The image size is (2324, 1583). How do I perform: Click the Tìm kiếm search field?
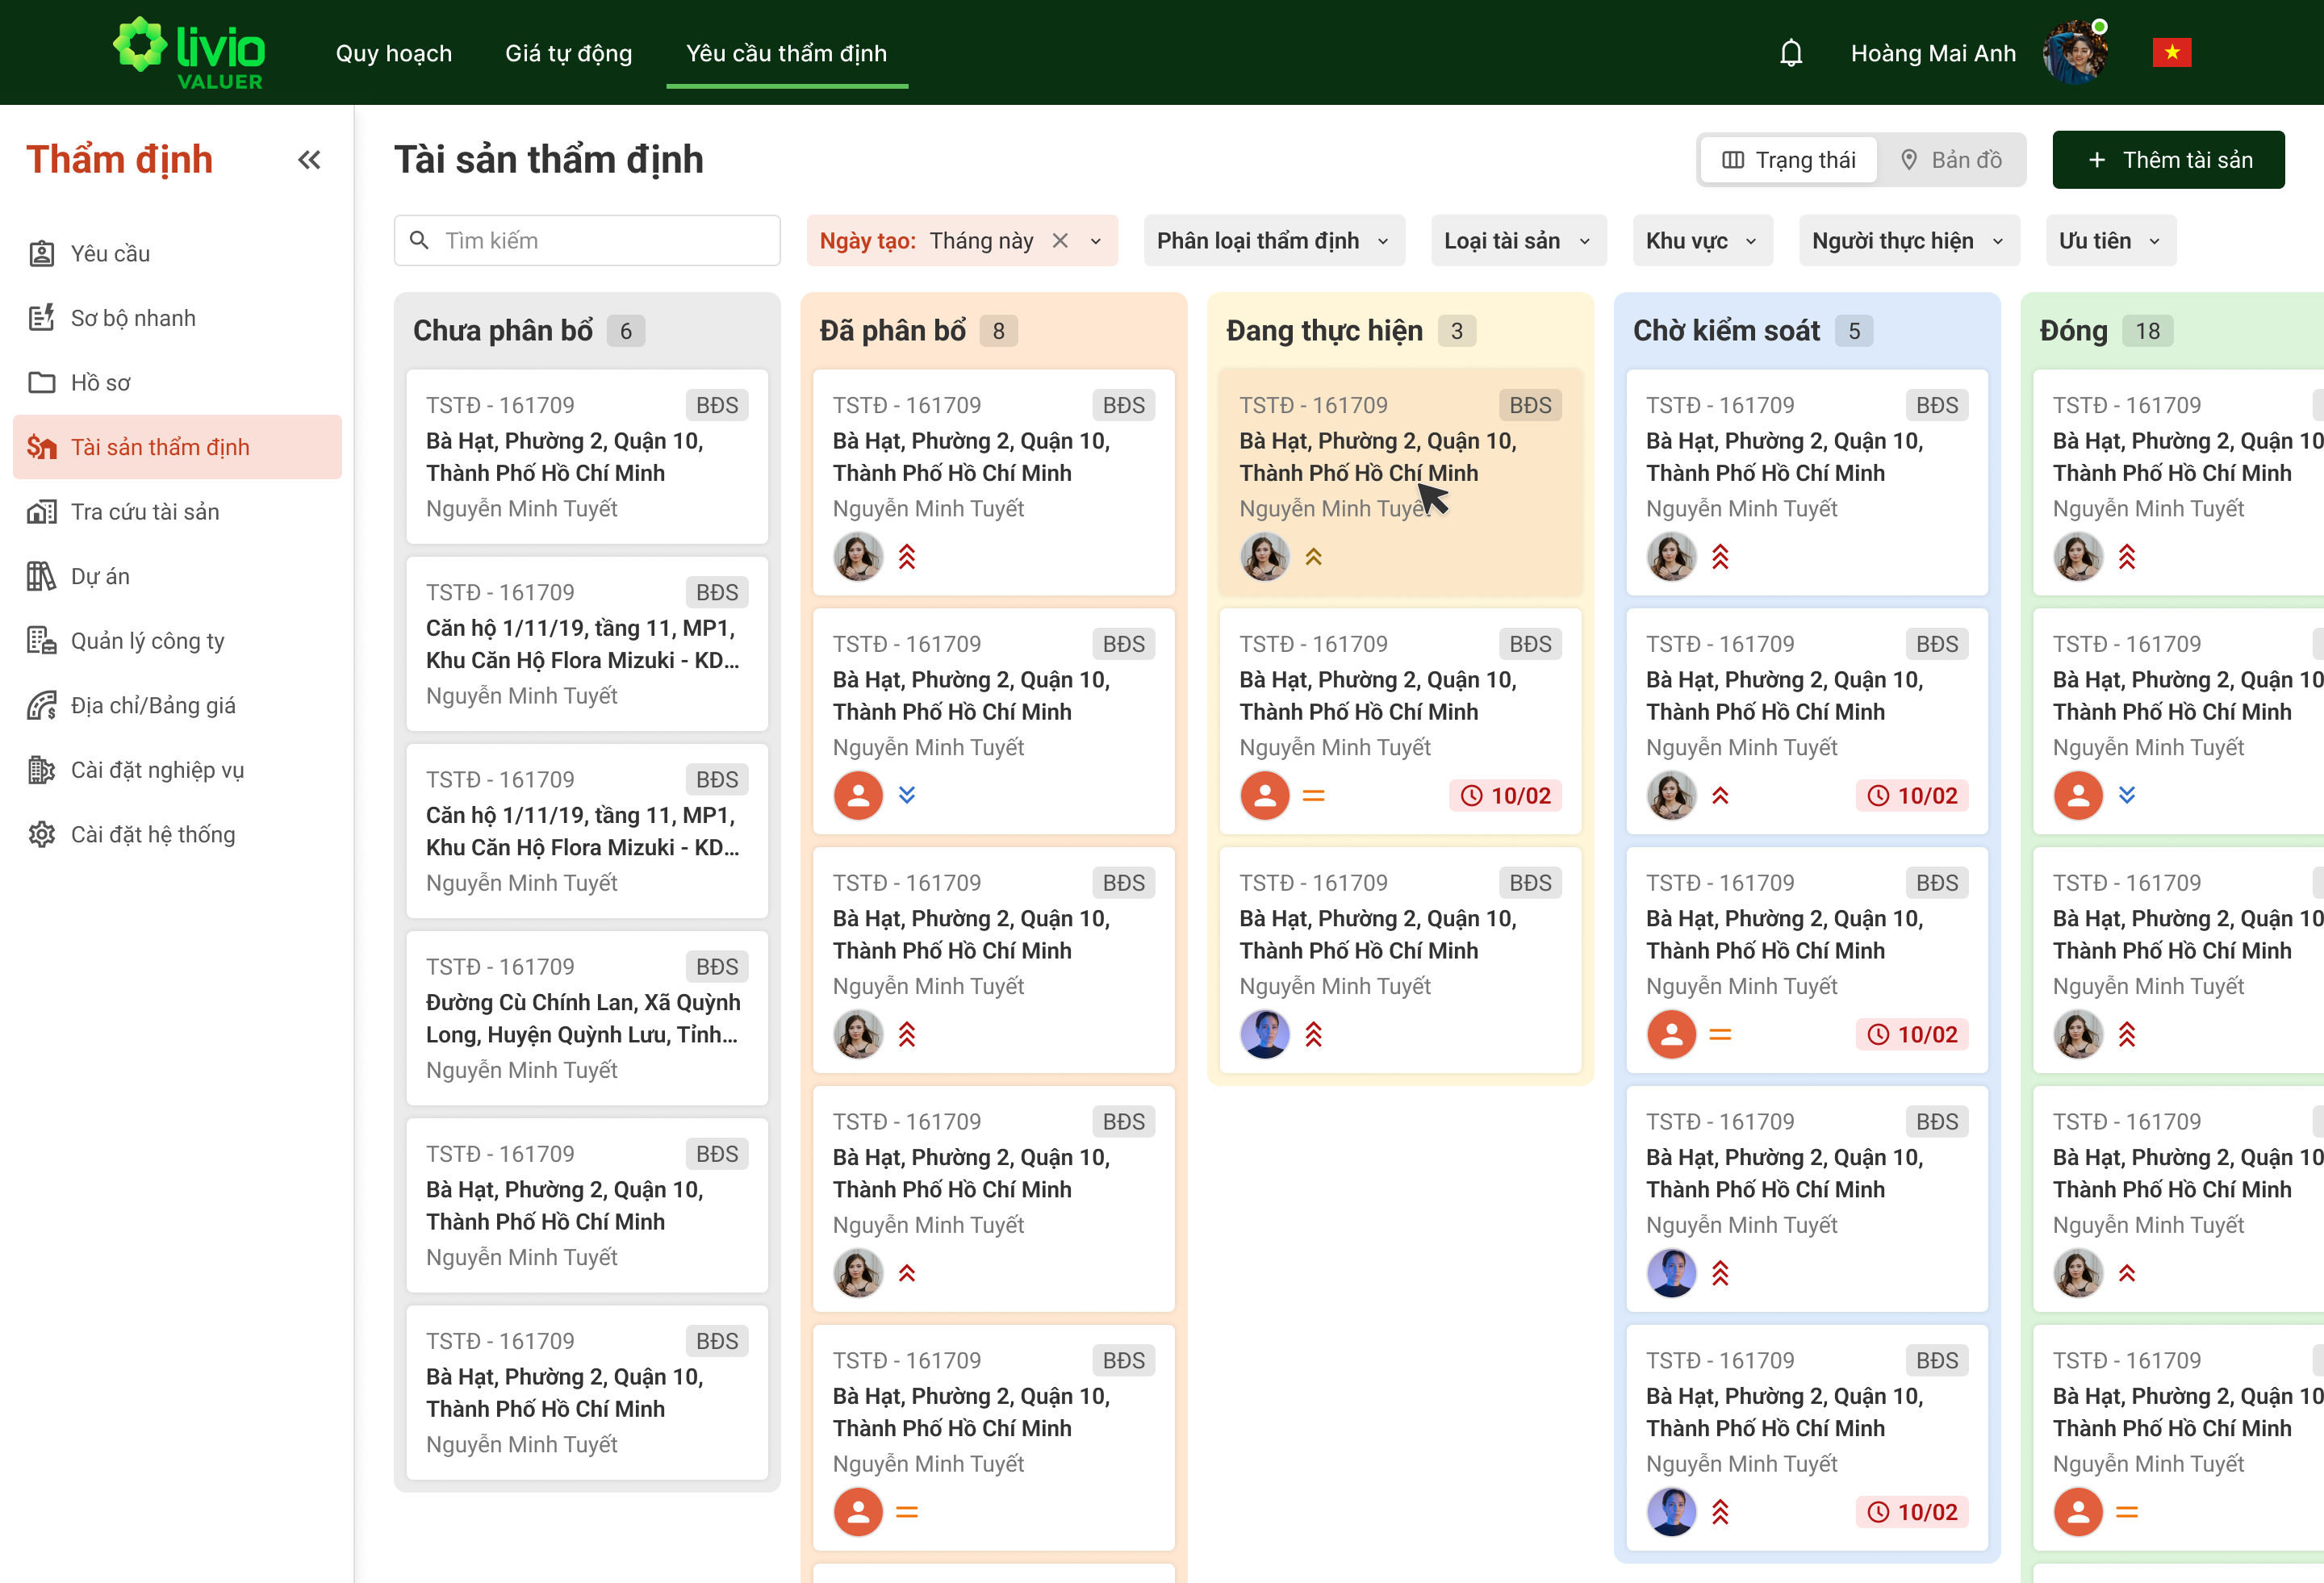(x=600, y=241)
